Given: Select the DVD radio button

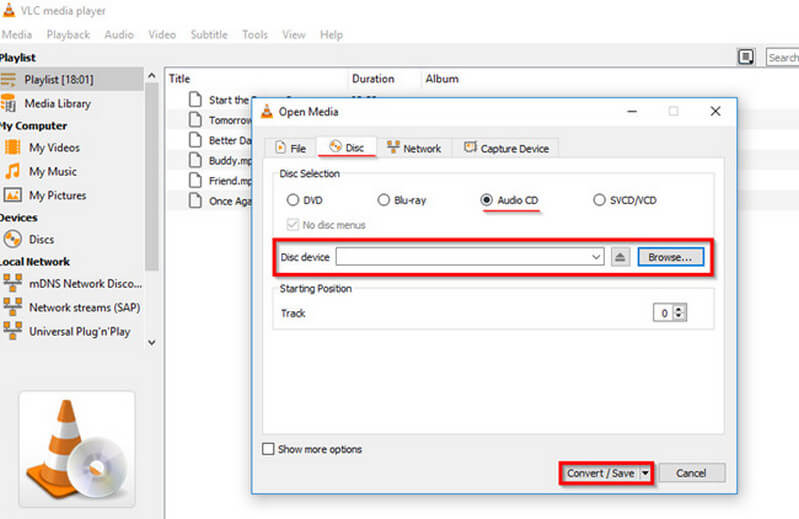Looking at the screenshot, I should click(292, 200).
